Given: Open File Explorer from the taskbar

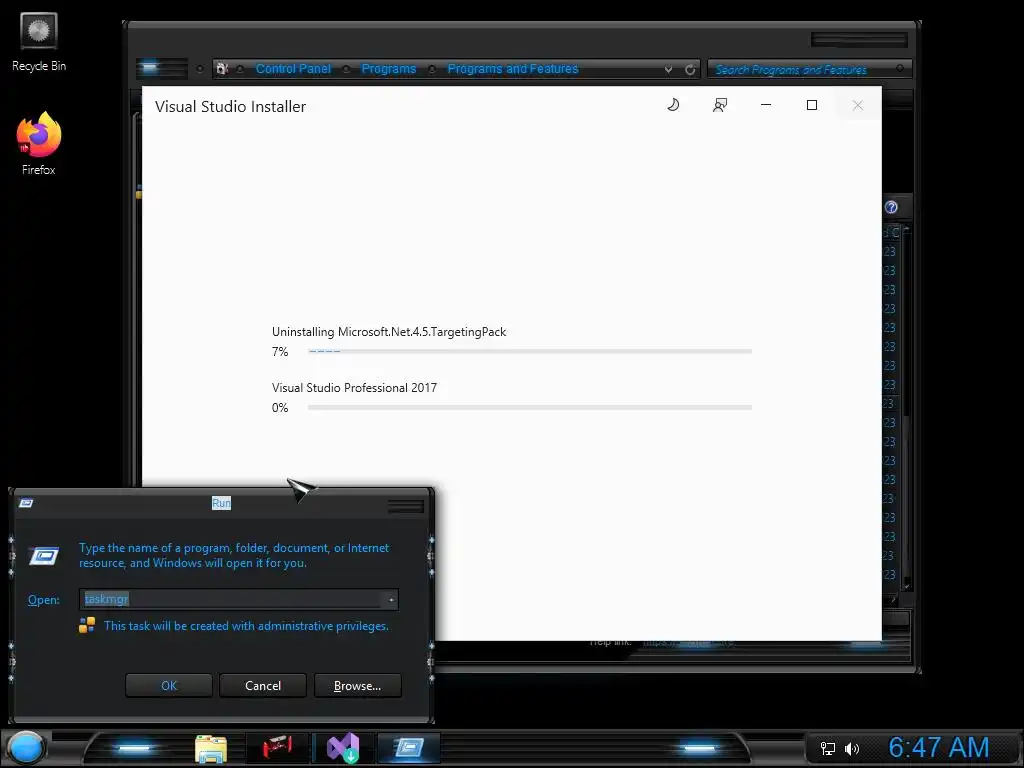Looking at the screenshot, I should pyautogui.click(x=211, y=748).
